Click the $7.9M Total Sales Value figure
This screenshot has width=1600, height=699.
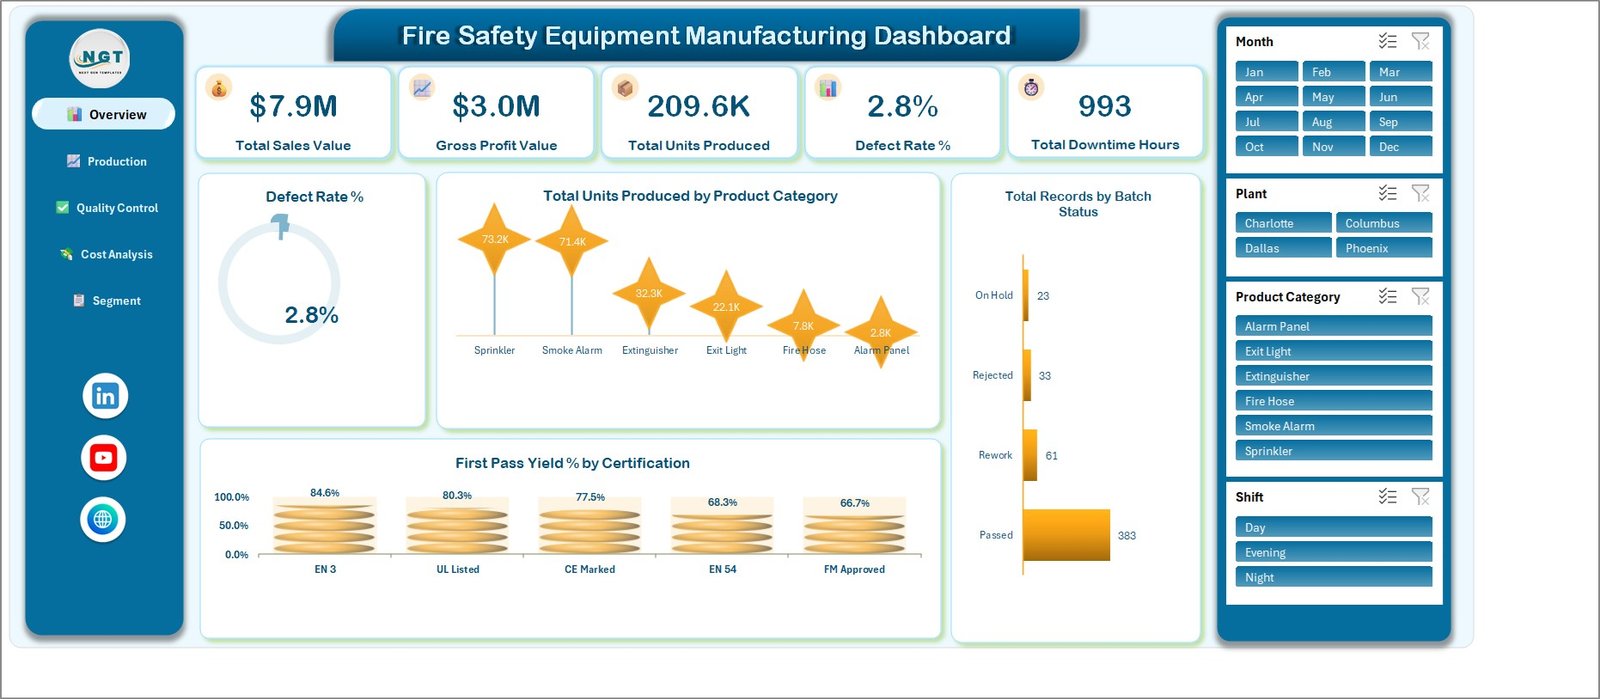click(x=293, y=106)
